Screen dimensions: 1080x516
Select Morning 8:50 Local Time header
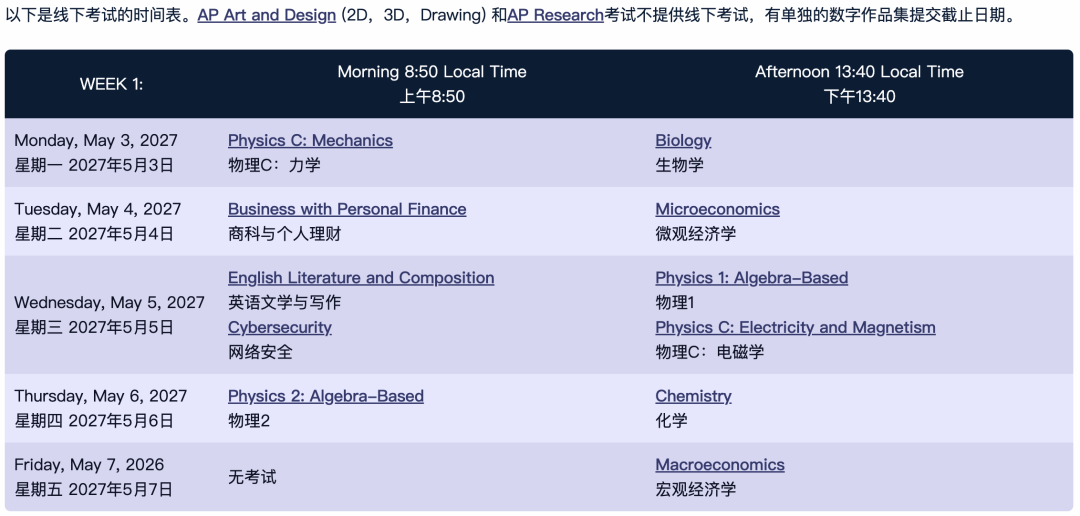click(432, 72)
